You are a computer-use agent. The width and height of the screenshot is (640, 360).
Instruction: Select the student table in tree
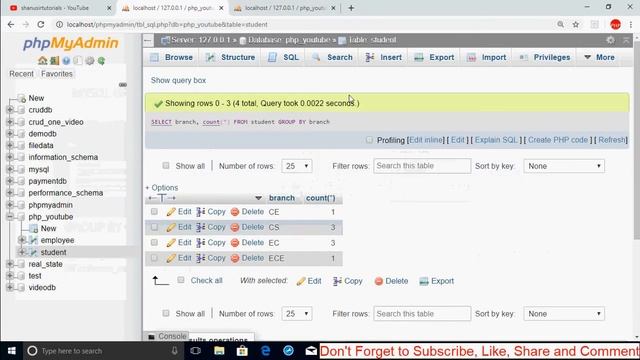53,252
